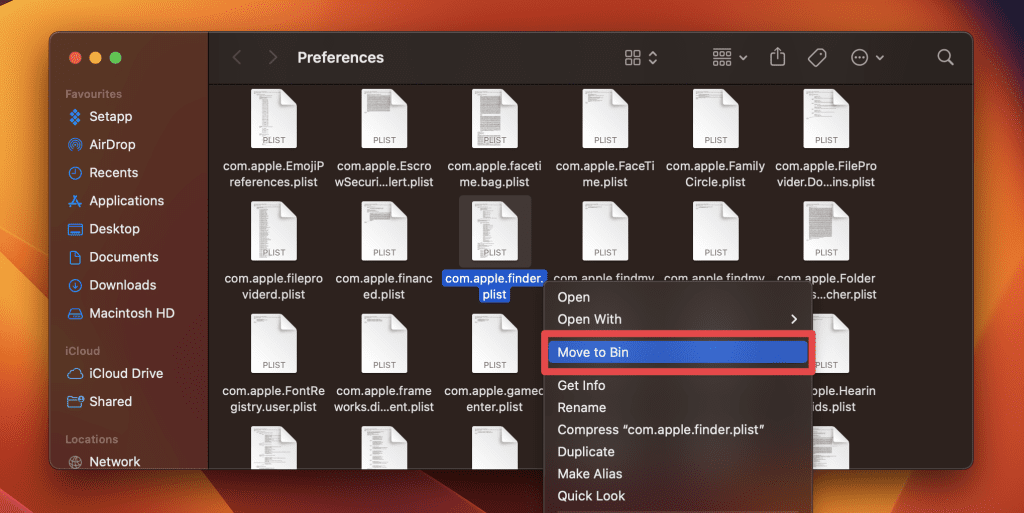1024x513 pixels.
Task: Open the Action ellipsis menu
Action: click(x=867, y=57)
